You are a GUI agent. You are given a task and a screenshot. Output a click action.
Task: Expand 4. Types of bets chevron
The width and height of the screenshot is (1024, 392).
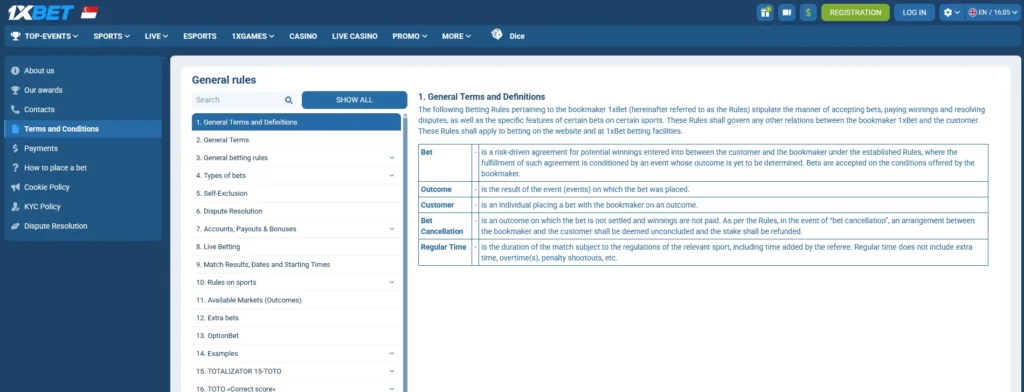(x=392, y=176)
